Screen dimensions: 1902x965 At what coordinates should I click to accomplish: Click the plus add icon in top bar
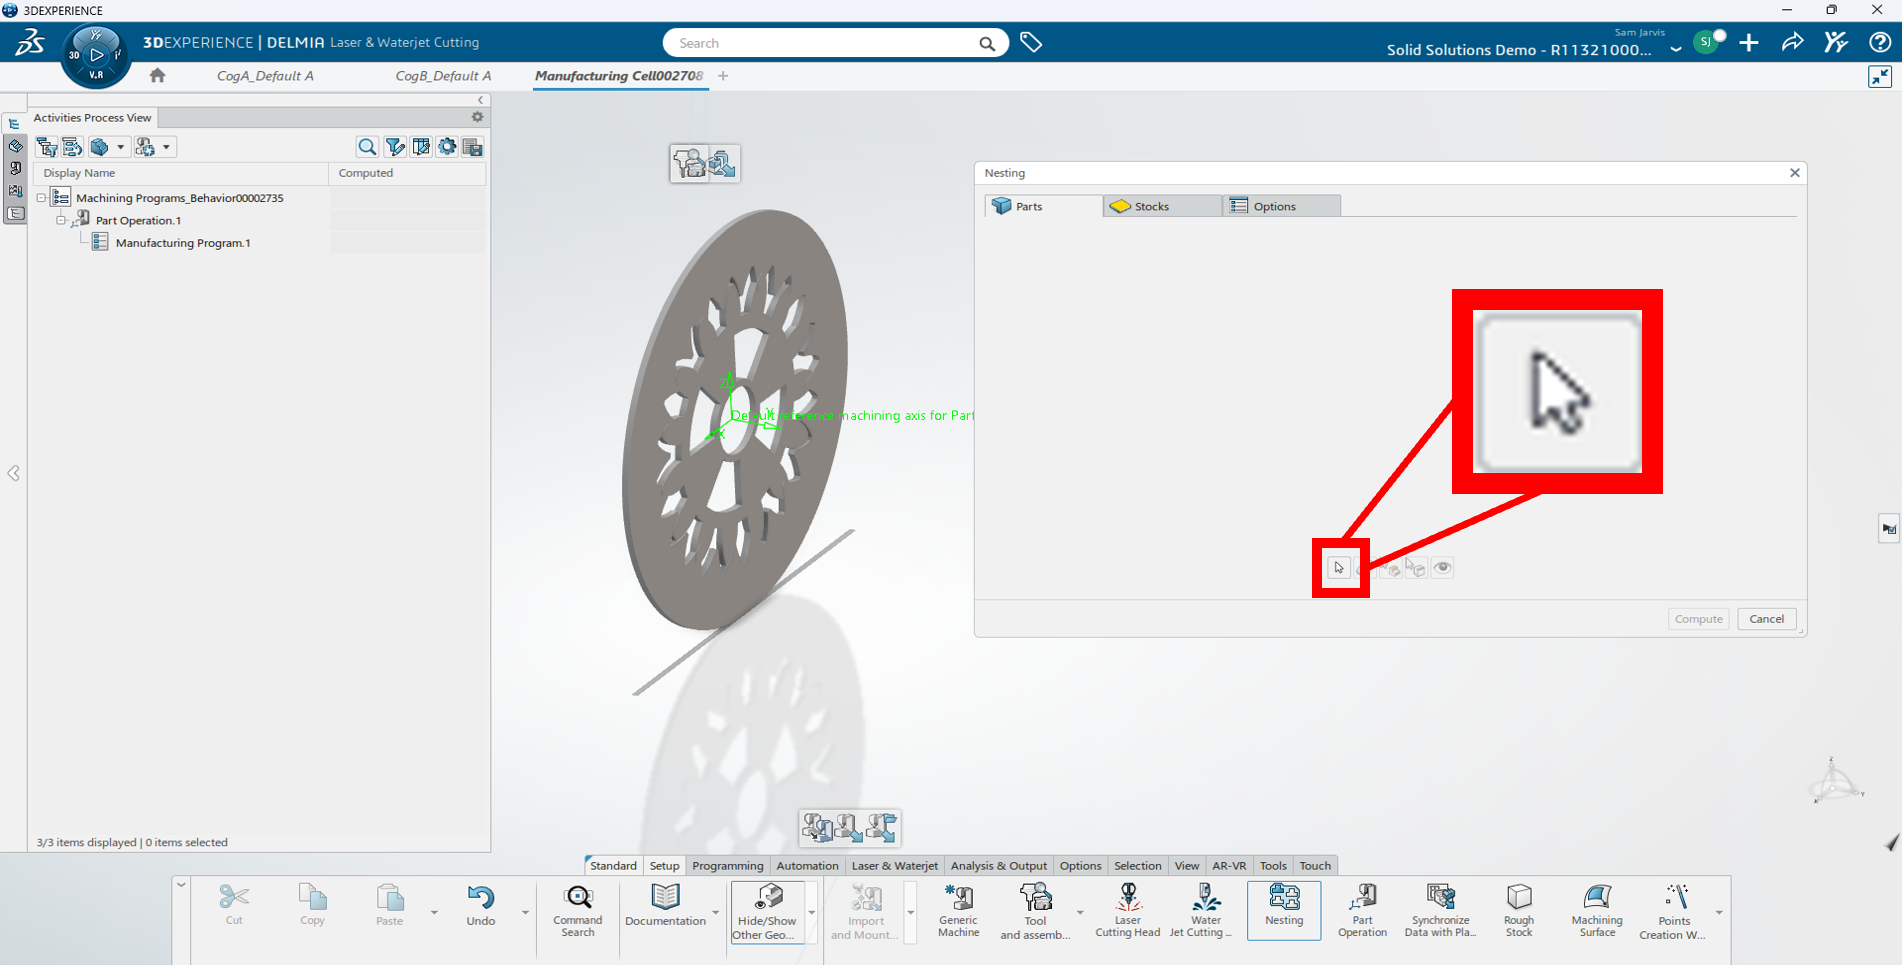(x=1749, y=42)
